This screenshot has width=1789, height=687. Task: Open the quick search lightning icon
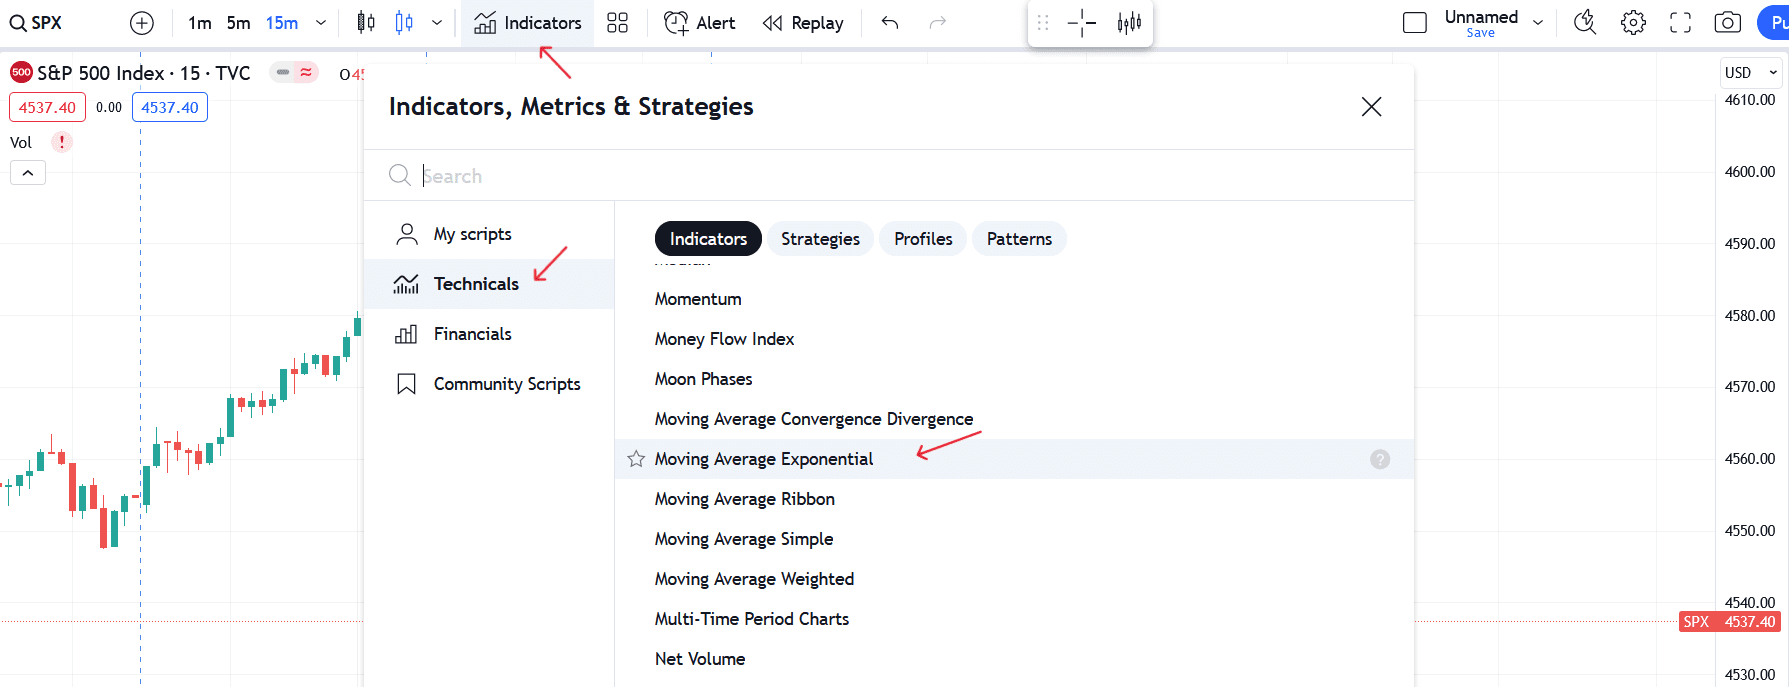[x=1585, y=23]
